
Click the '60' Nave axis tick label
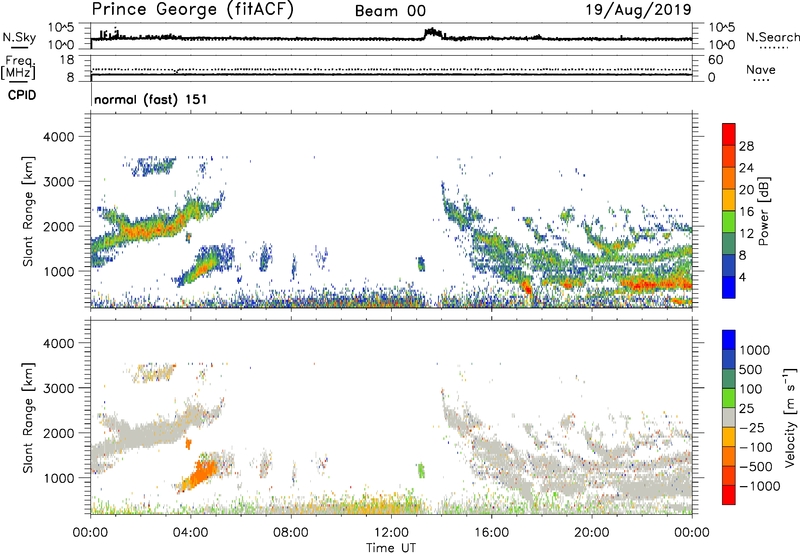[x=715, y=60]
